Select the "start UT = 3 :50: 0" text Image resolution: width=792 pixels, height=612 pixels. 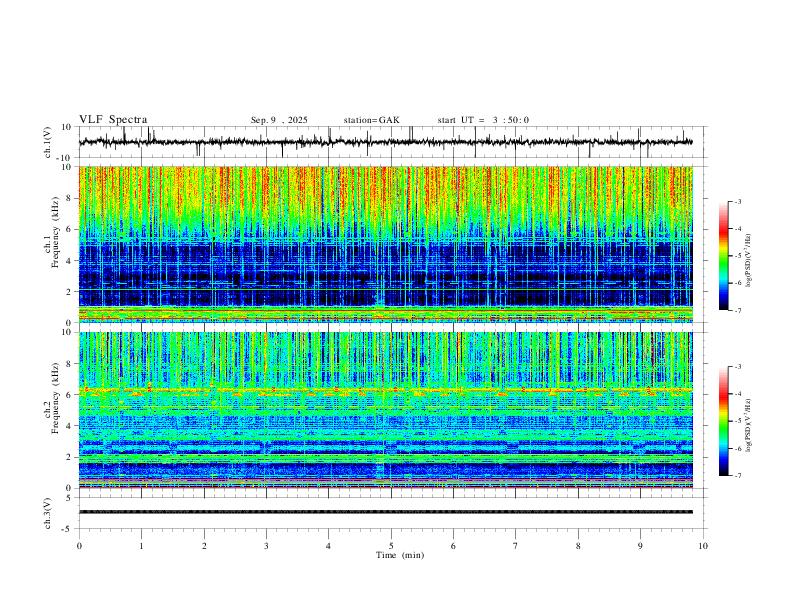coord(483,120)
